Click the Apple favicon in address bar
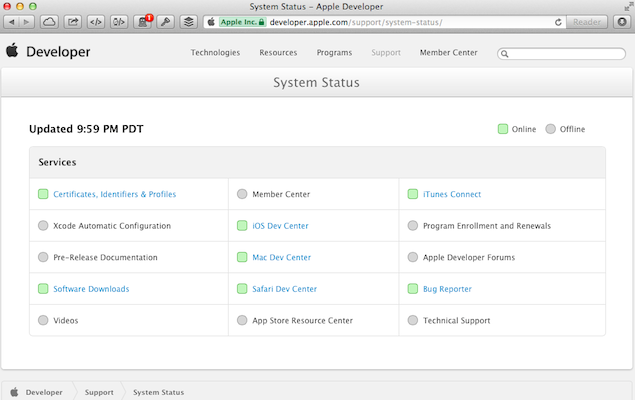Viewport: 635px width, 400px height. coord(211,22)
